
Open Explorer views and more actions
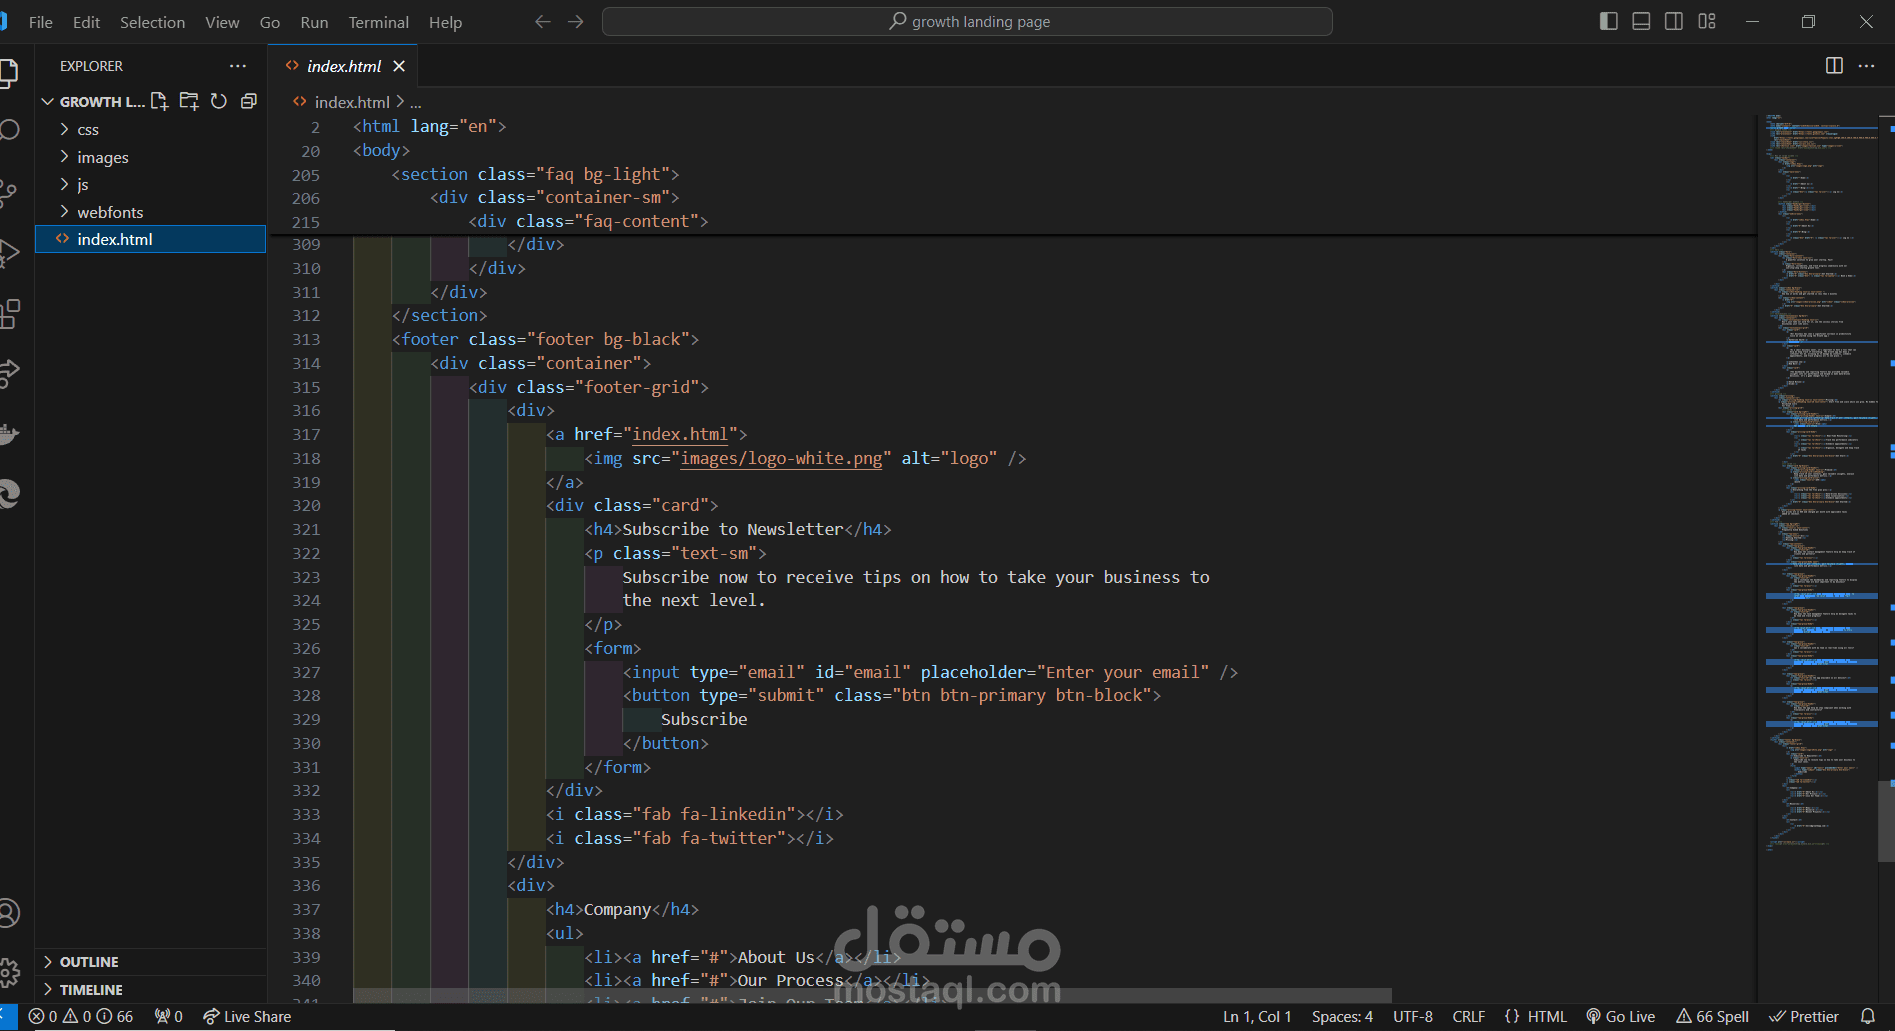(237, 66)
